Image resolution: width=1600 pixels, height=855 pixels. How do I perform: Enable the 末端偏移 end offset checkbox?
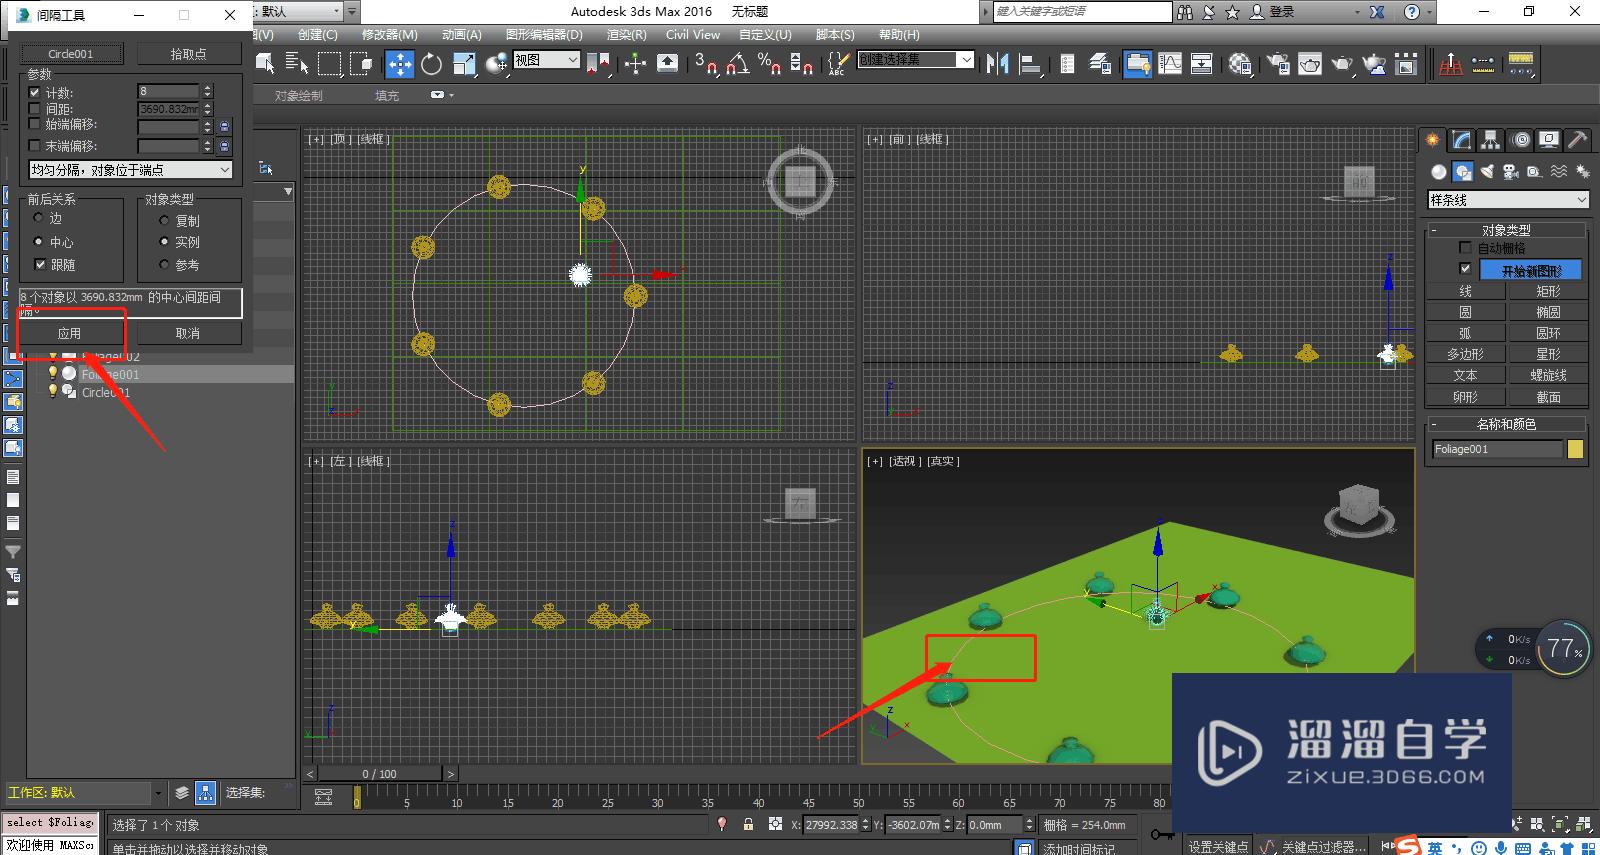click(x=35, y=145)
